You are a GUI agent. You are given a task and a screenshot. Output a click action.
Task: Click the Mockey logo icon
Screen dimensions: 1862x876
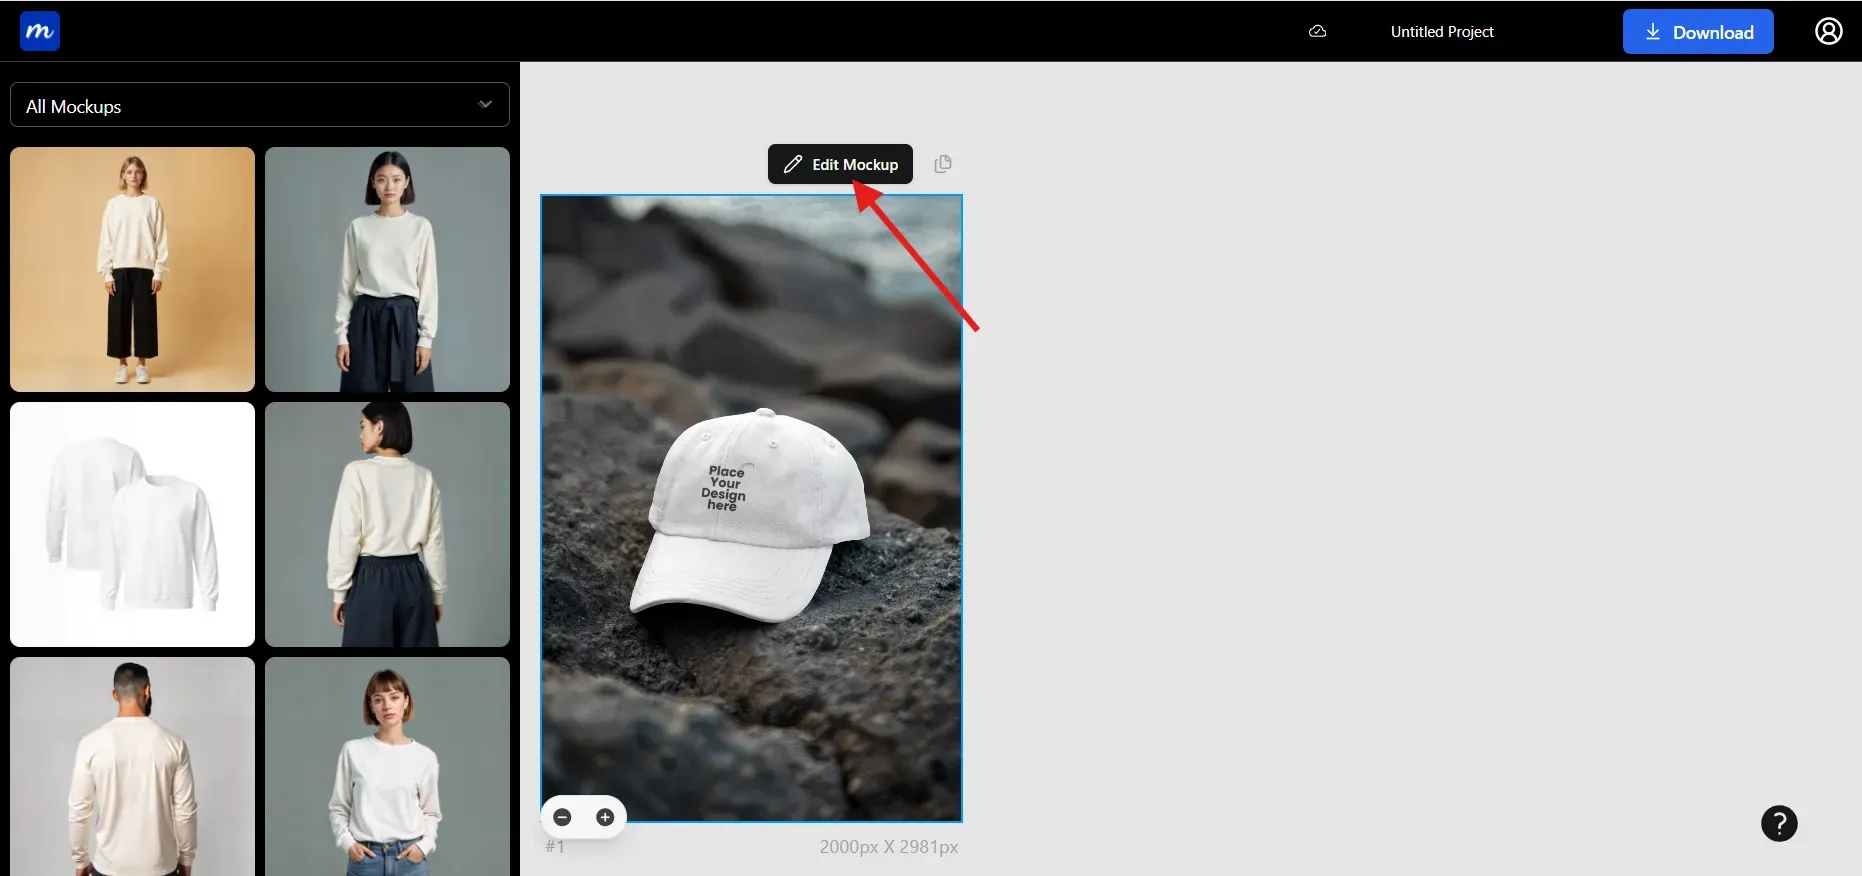point(40,31)
